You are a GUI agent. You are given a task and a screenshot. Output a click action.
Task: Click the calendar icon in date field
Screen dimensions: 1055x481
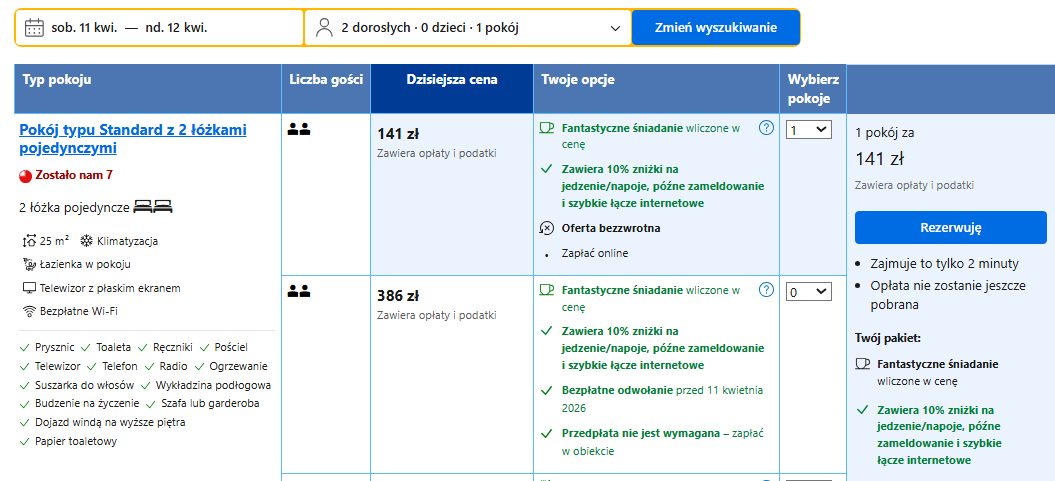point(34,28)
